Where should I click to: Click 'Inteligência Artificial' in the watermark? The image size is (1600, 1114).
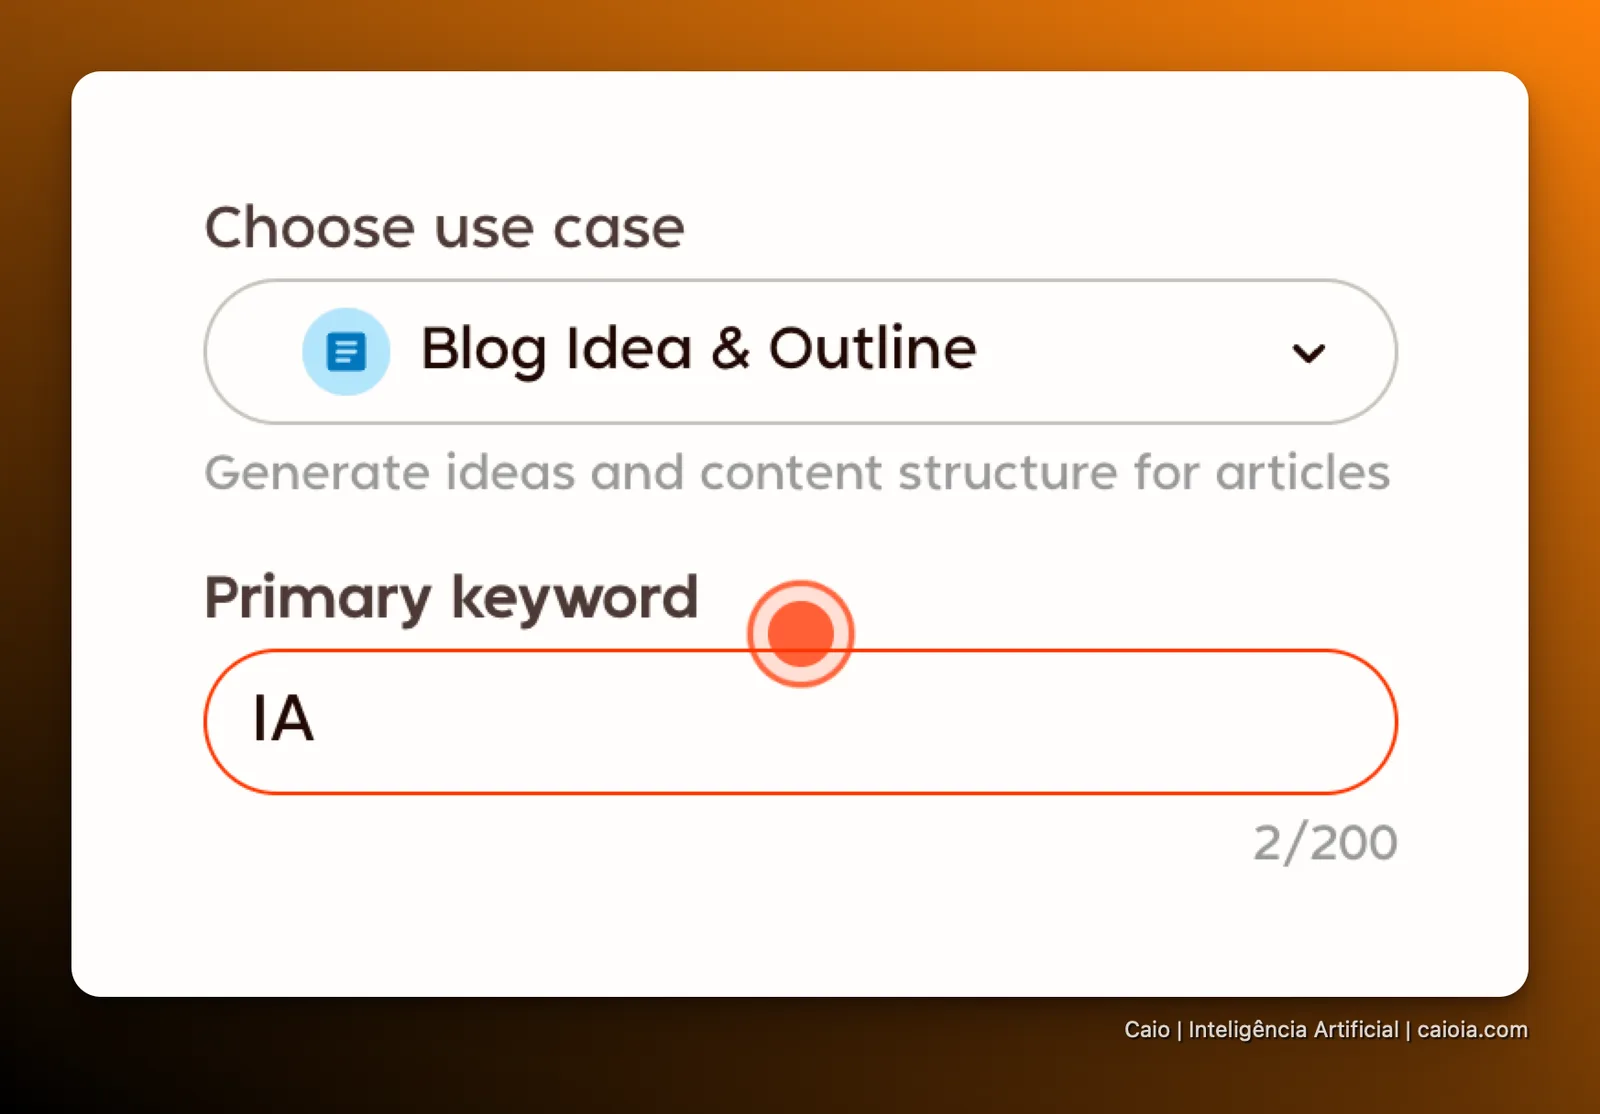pos(1293,1030)
